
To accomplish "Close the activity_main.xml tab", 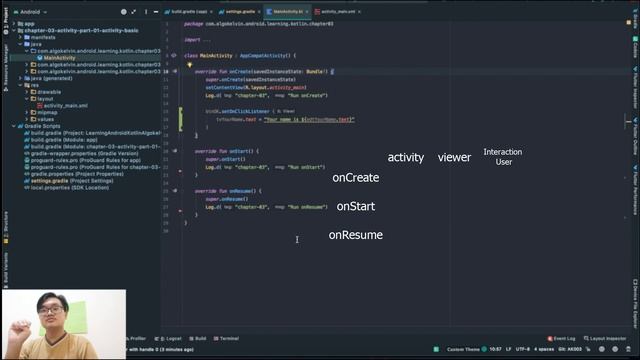I will 359,12.
